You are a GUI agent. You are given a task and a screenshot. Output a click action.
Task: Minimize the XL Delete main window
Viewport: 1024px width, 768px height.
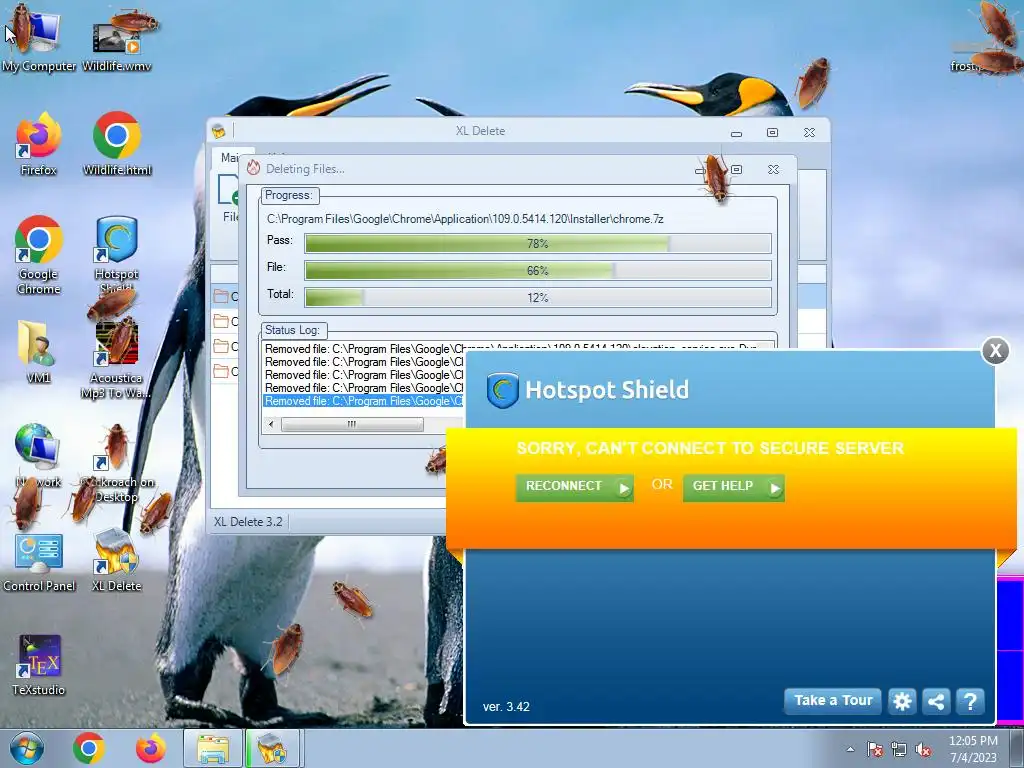point(737,133)
